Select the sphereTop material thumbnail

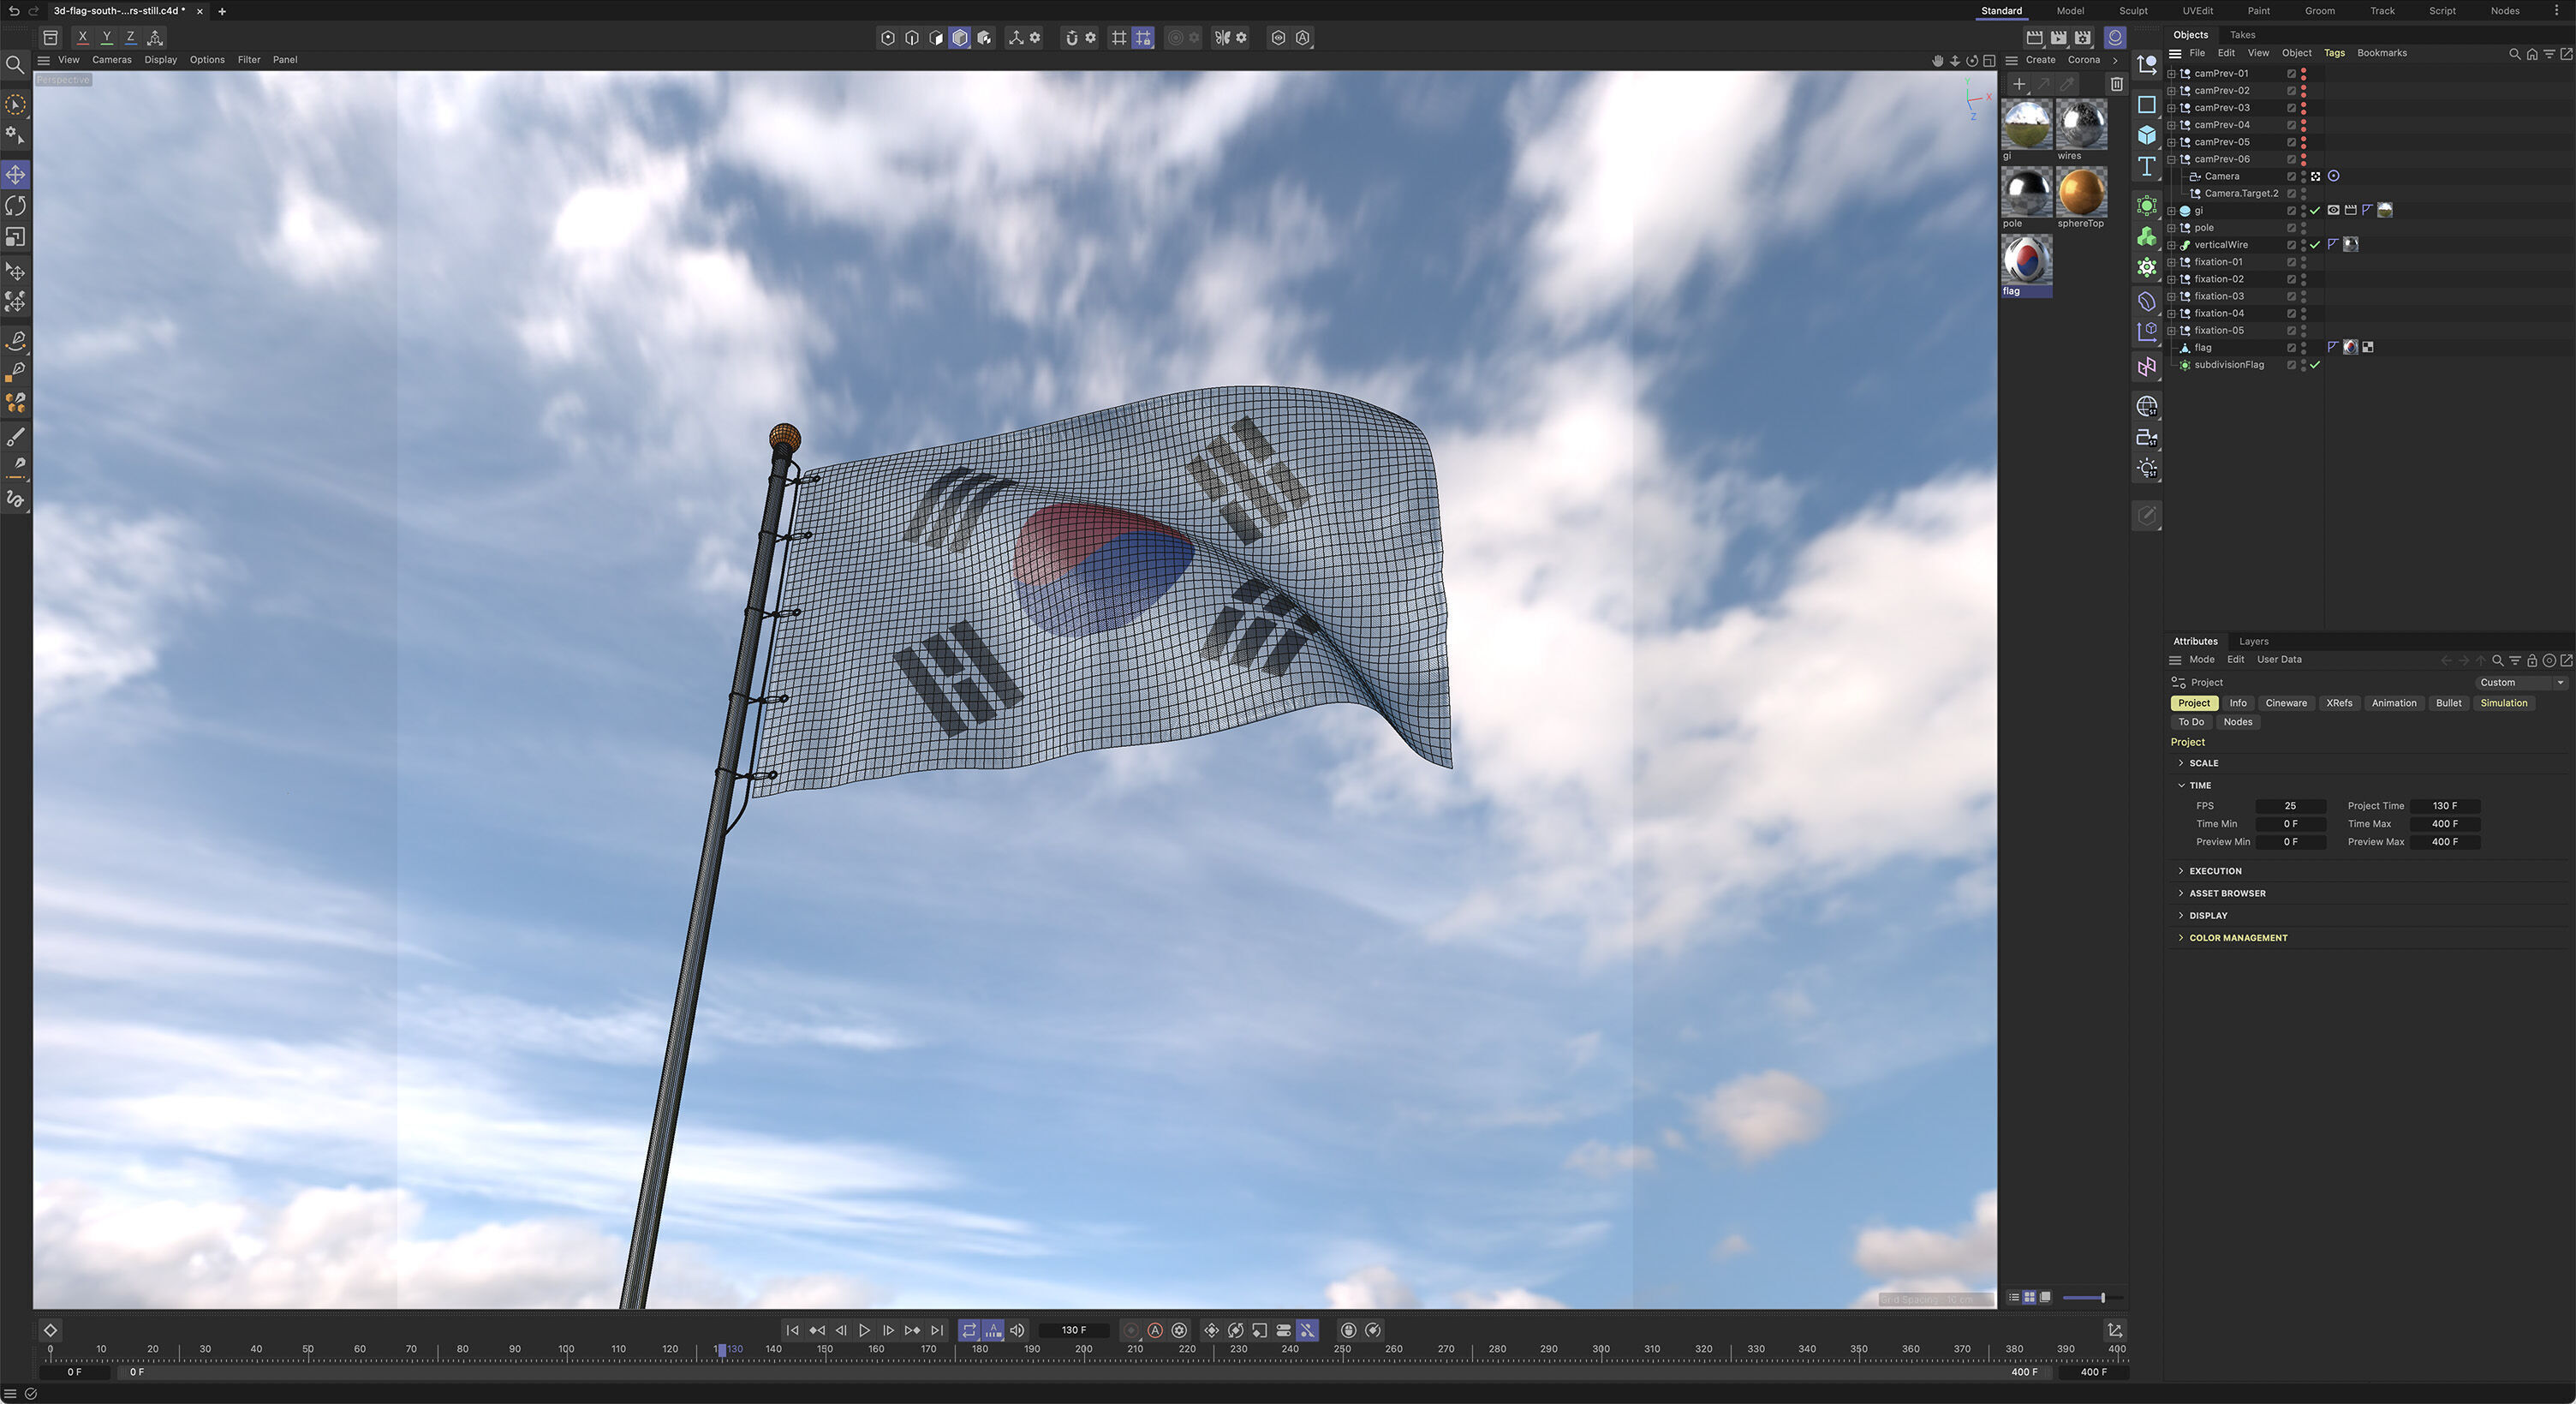click(x=2081, y=192)
